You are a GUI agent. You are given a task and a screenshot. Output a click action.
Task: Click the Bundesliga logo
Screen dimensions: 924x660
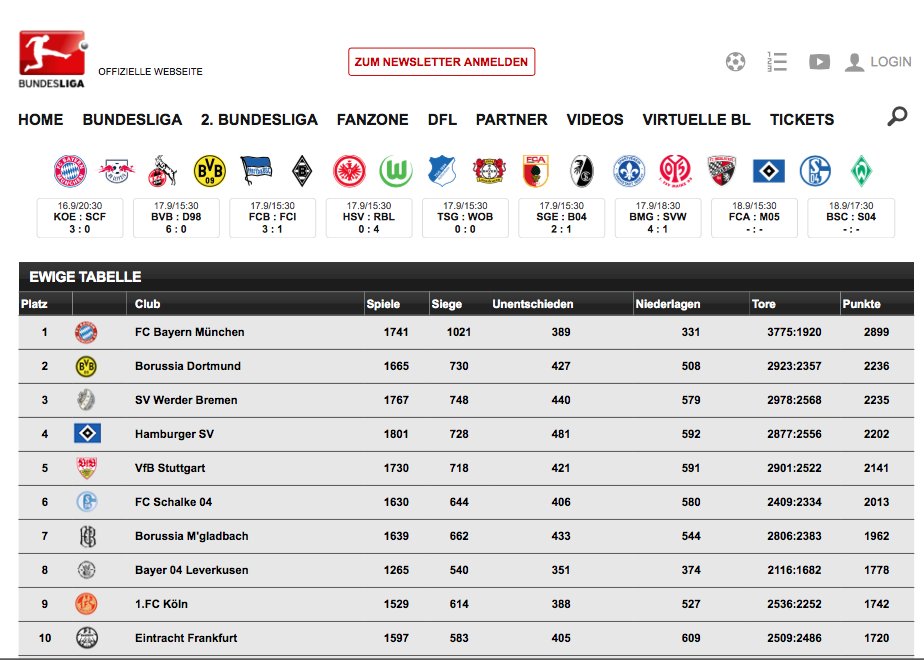point(53,59)
